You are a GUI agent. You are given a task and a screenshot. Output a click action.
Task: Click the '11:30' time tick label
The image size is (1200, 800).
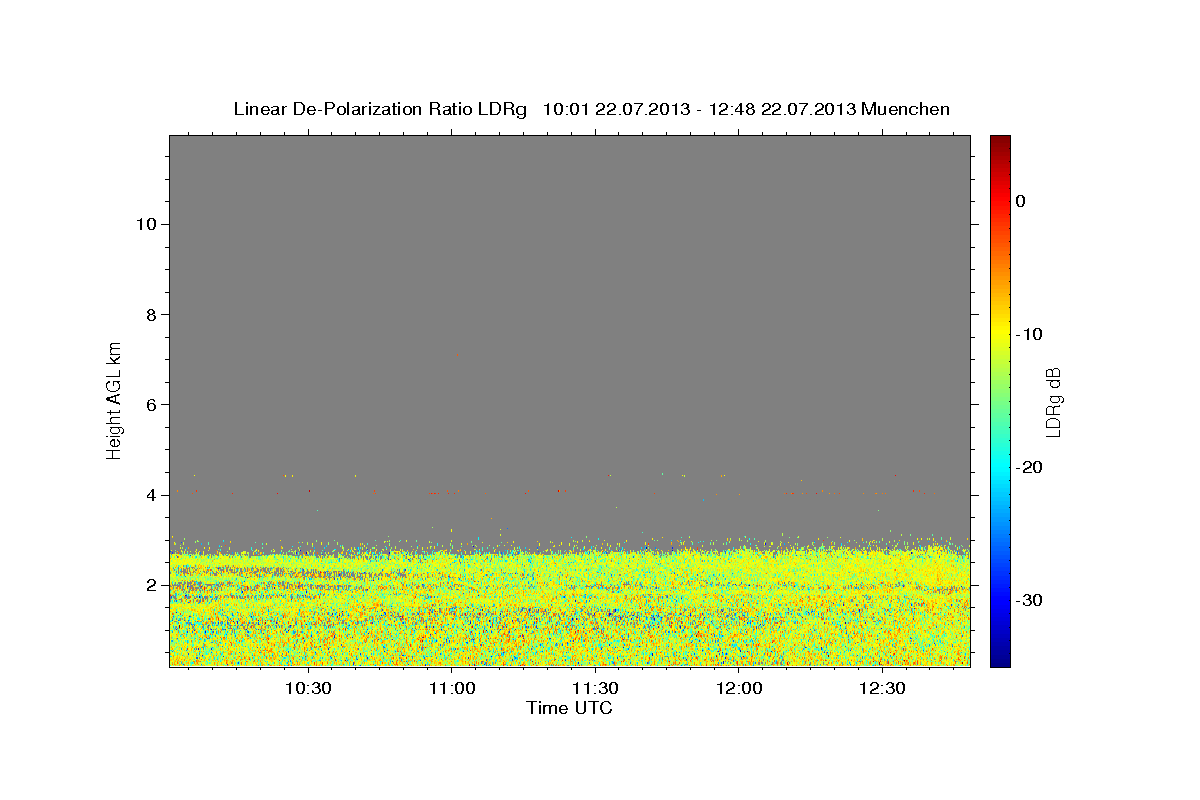click(596, 688)
